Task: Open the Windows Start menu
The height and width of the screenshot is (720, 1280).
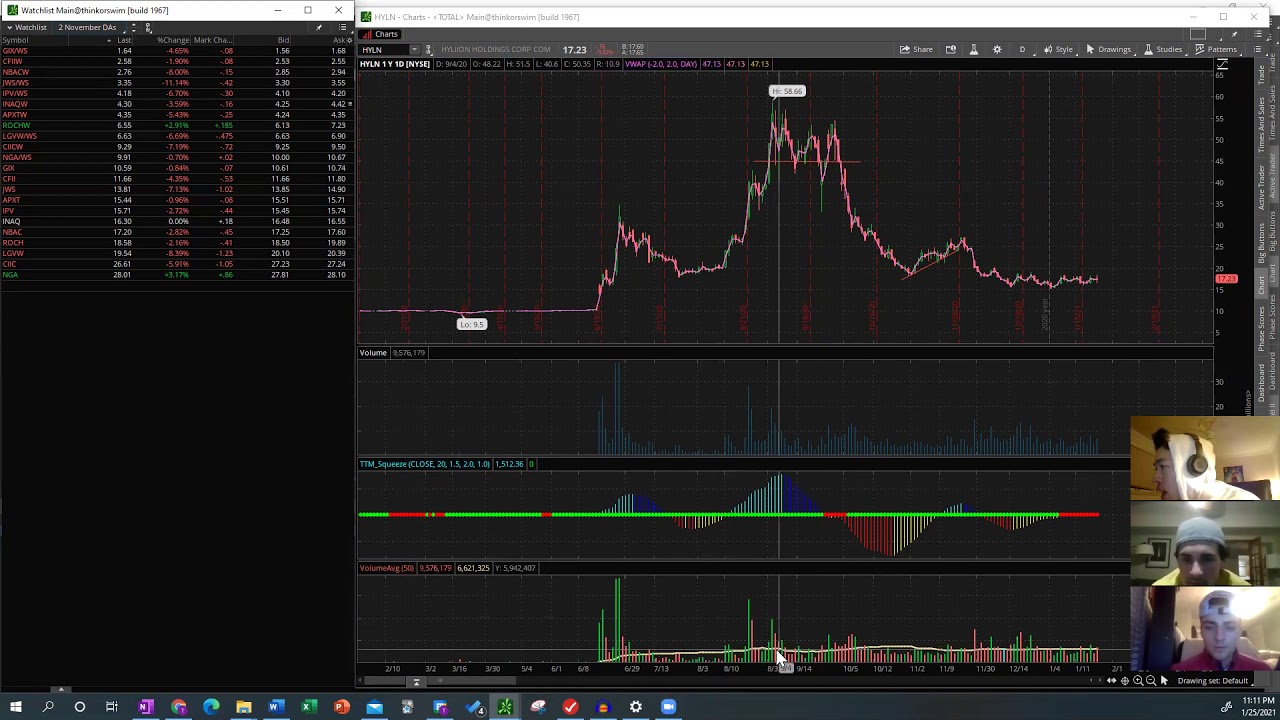Action: [16, 707]
